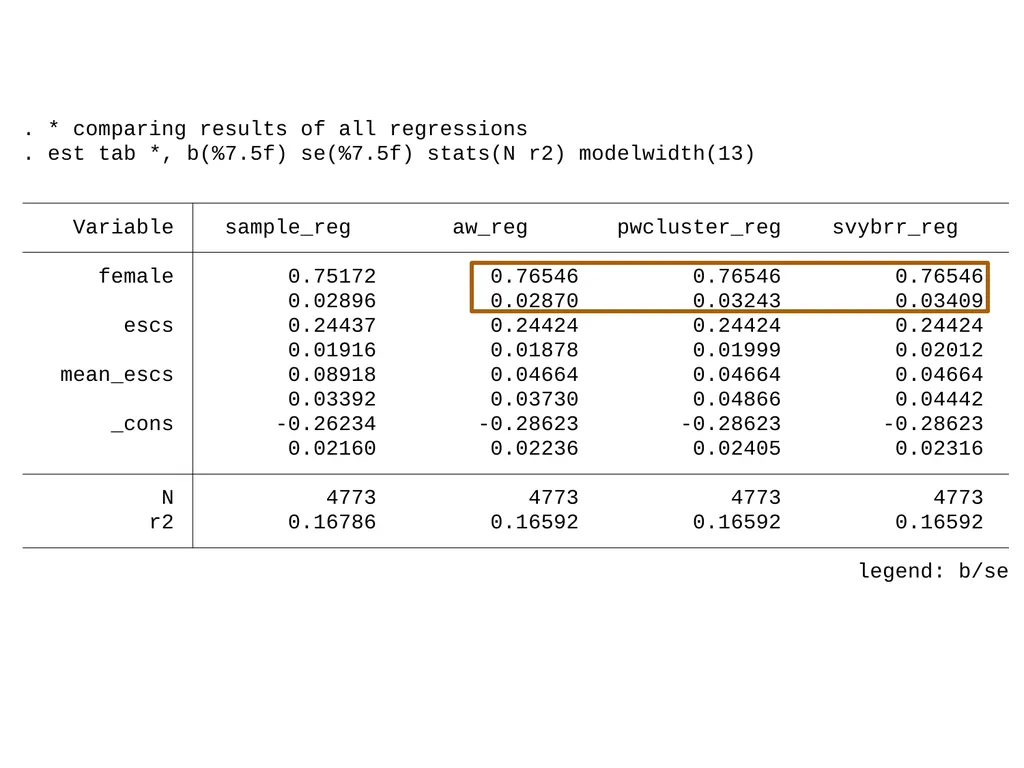The height and width of the screenshot is (768, 1024).
Task: Select escs standard error 0.01916
Action: tap(332, 350)
